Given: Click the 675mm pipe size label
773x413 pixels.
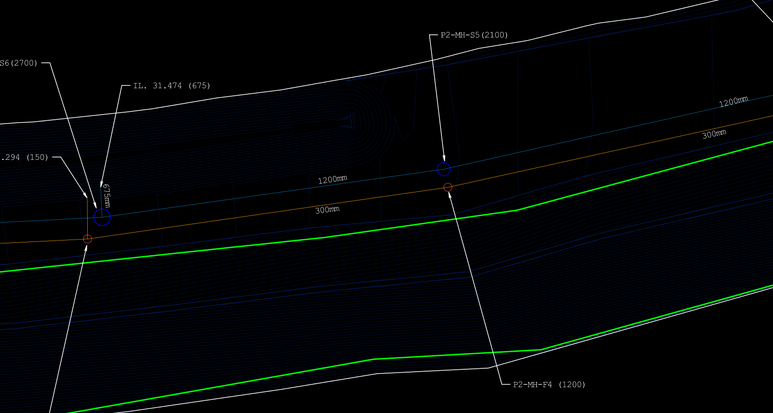Looking at the screenshot, I should coord(106,196).
